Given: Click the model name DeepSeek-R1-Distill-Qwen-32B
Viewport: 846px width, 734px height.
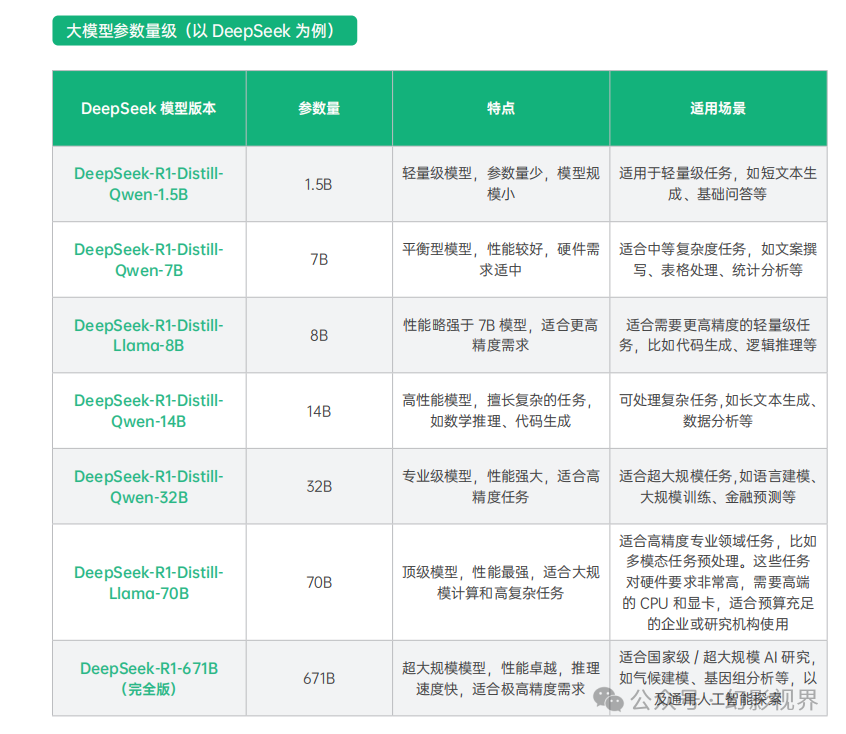Looking at the screenshot, I should tap(149, 486).
